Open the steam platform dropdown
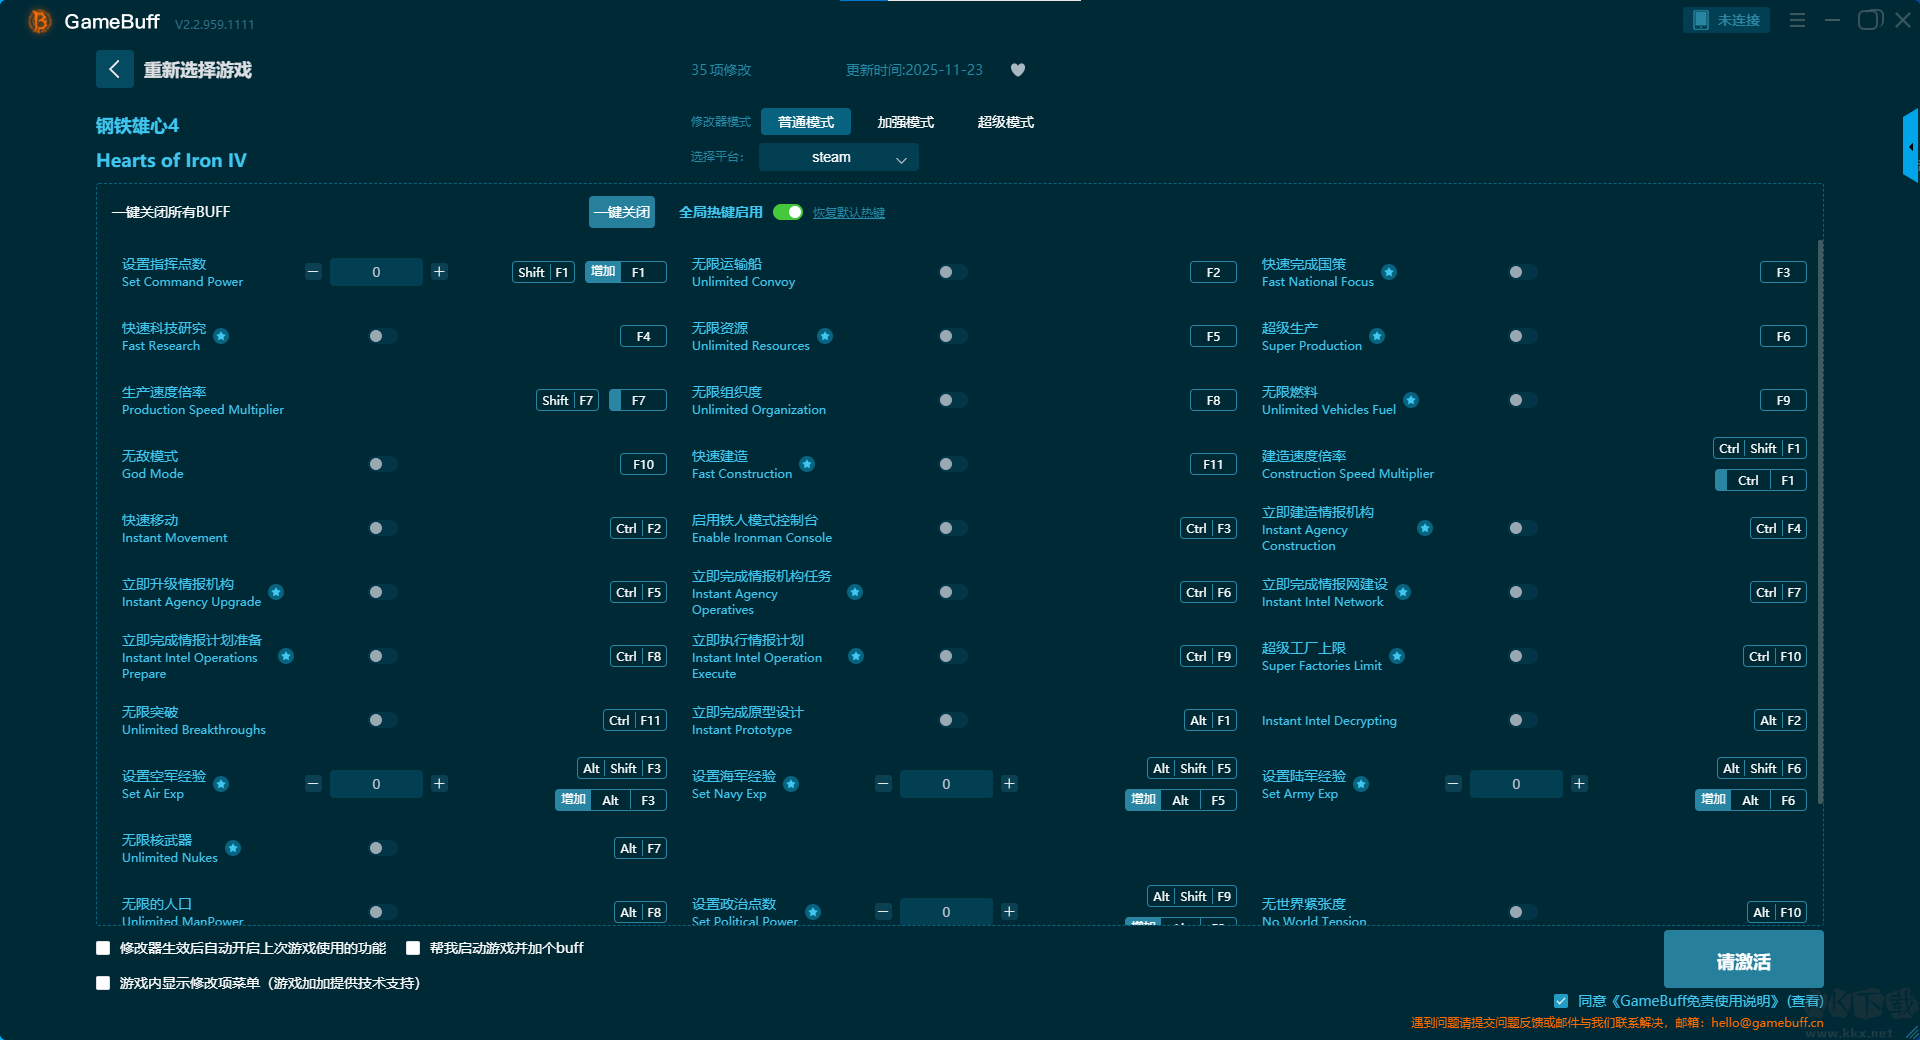Screen dimensions: 1920x1040 pyautogui.click(x=838, y=157)
